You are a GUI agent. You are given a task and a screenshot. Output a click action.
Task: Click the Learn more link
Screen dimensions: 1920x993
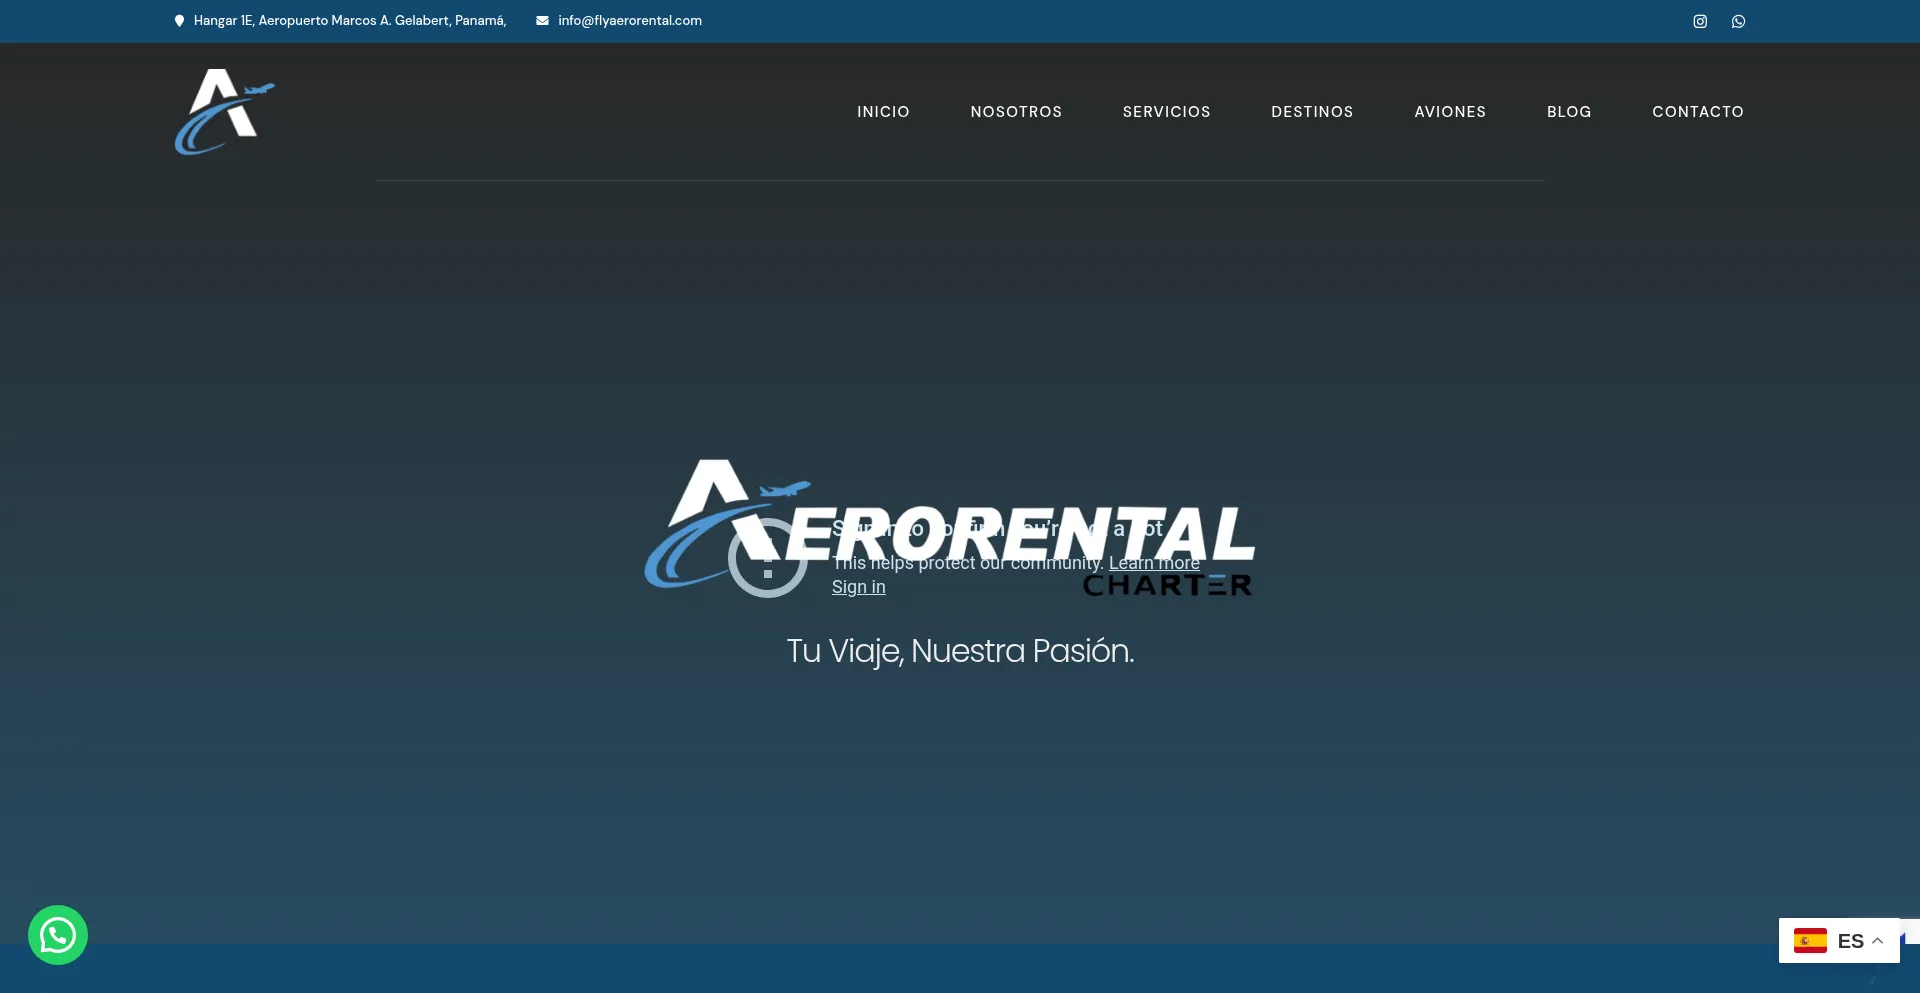1154,563
